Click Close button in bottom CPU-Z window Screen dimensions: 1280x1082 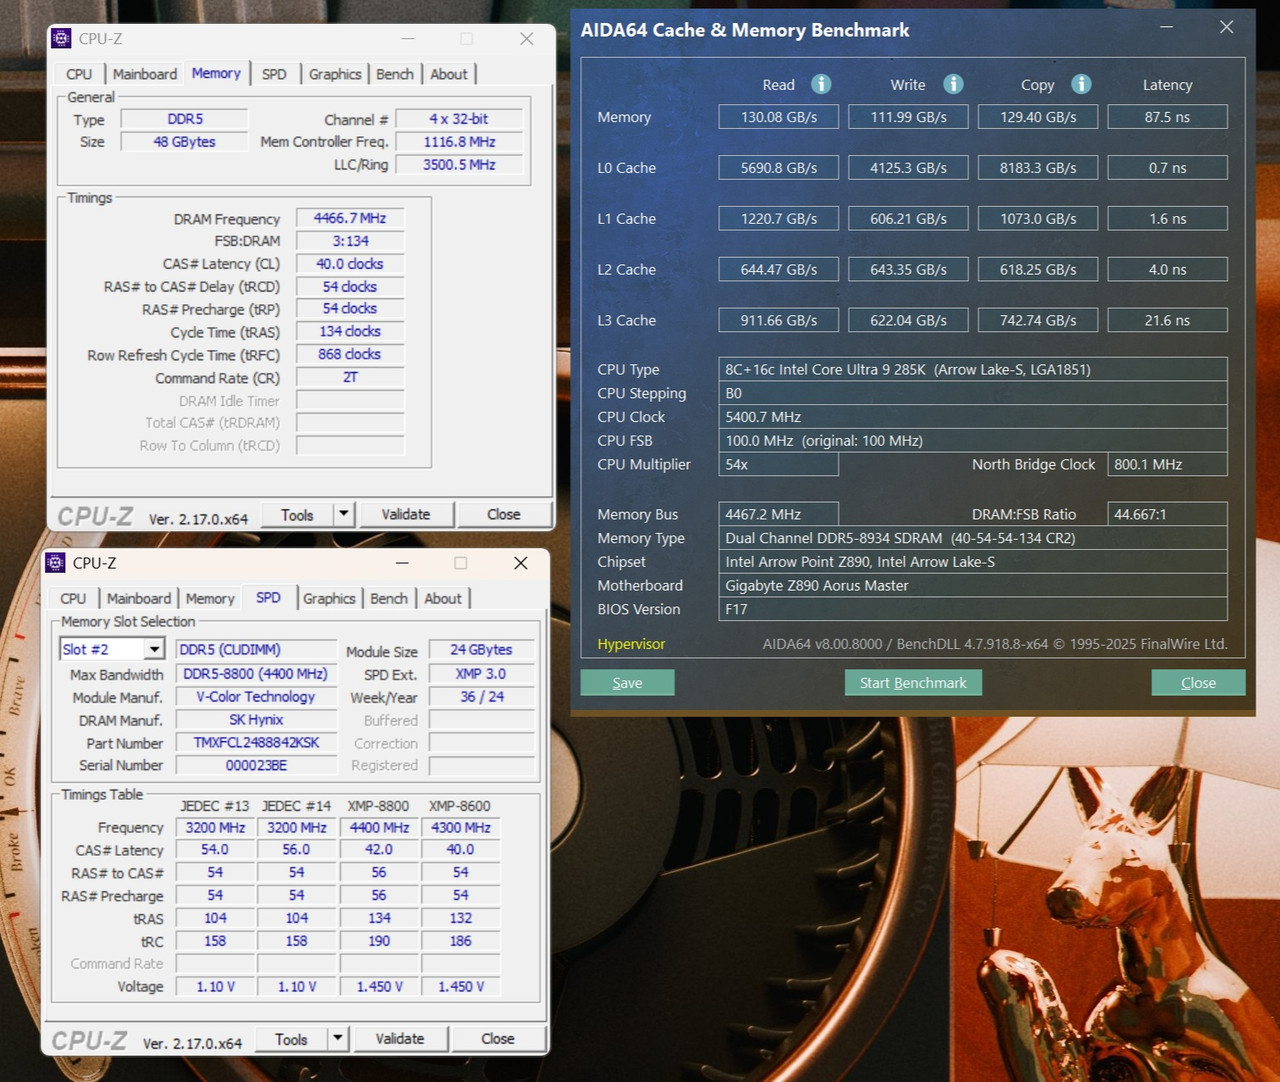click(x=498, y=1038)
